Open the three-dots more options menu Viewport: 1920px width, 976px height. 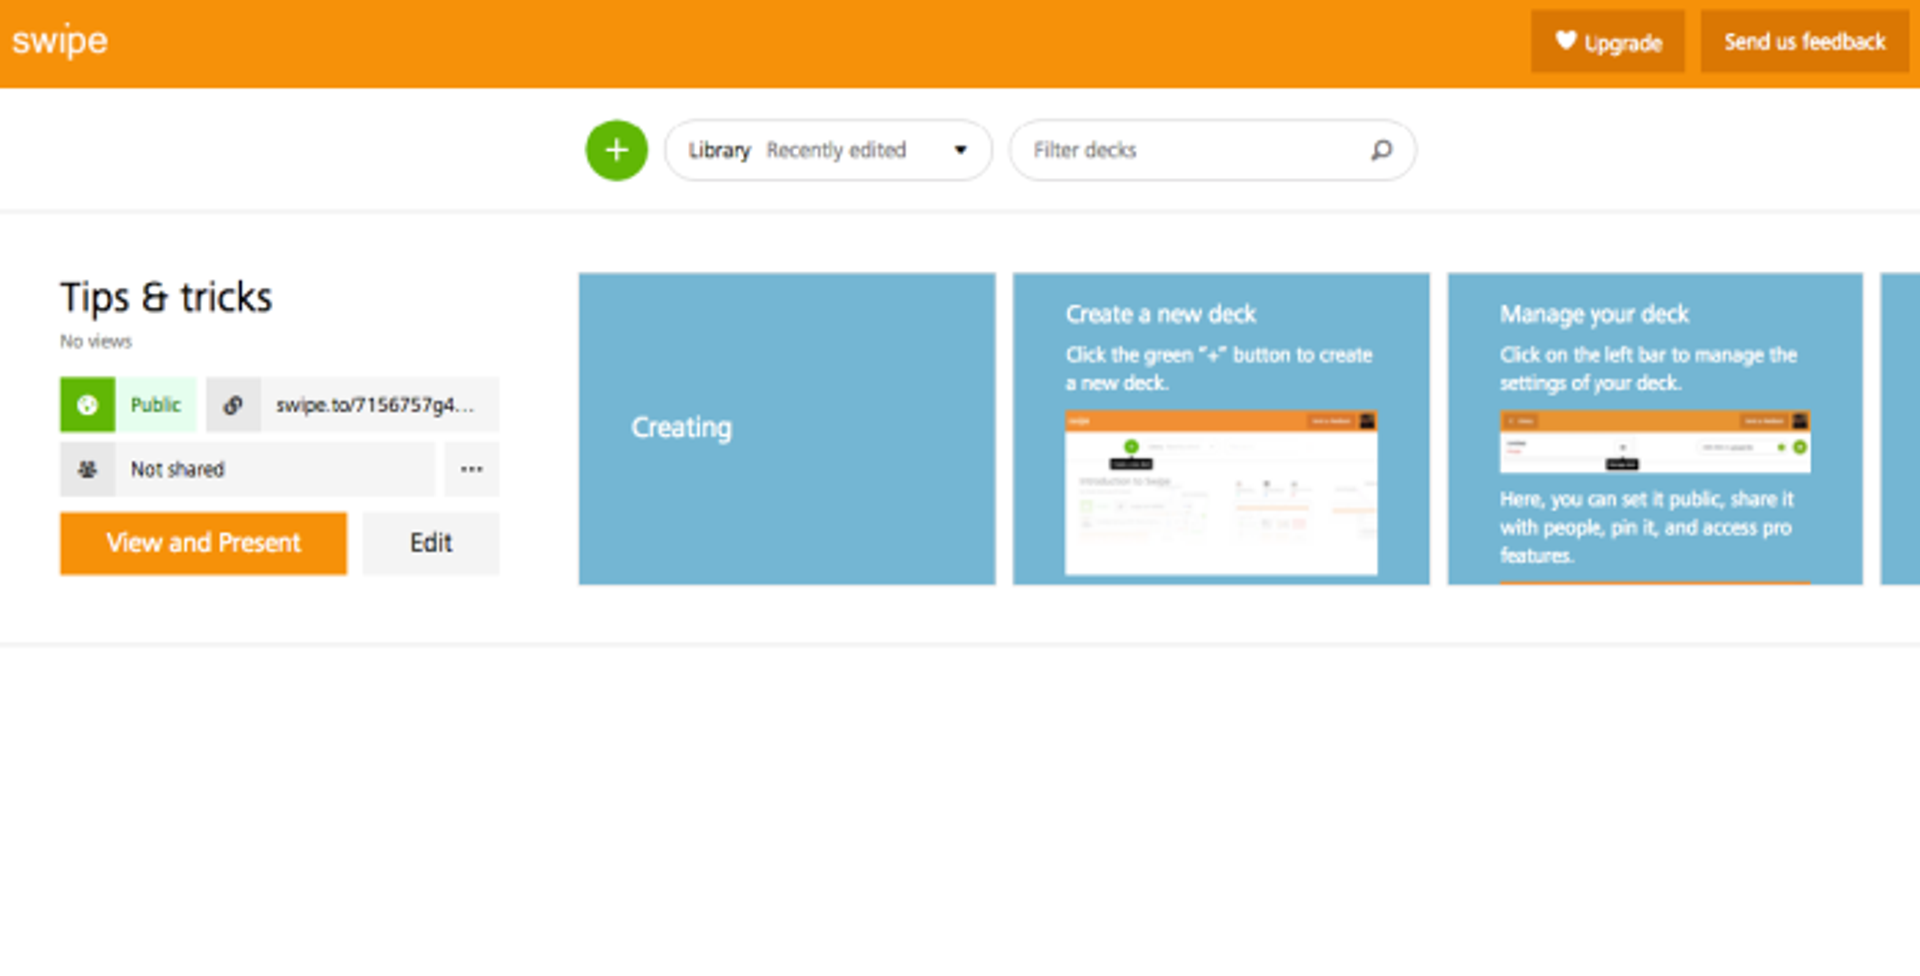472,469
